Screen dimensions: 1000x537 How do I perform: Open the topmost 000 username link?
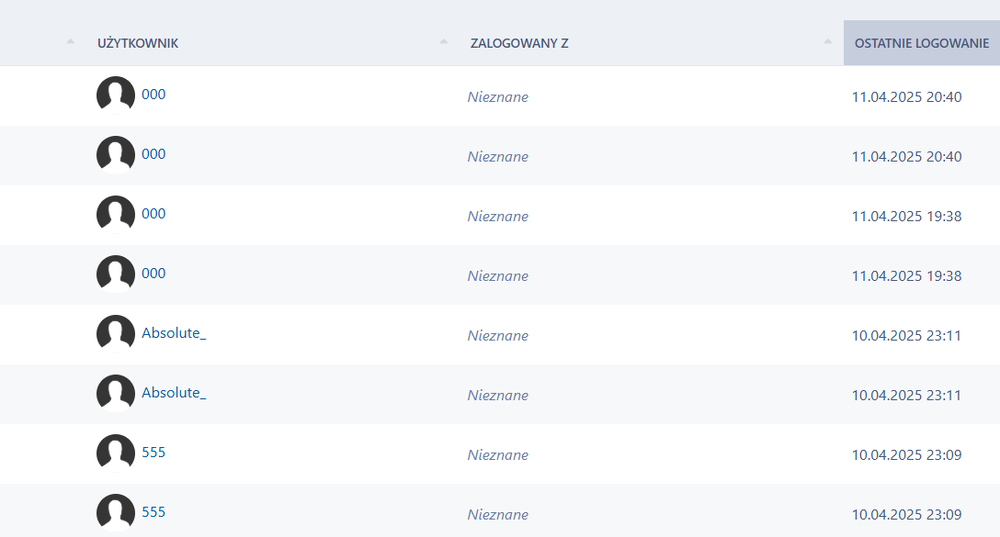(x=154, y=94)
